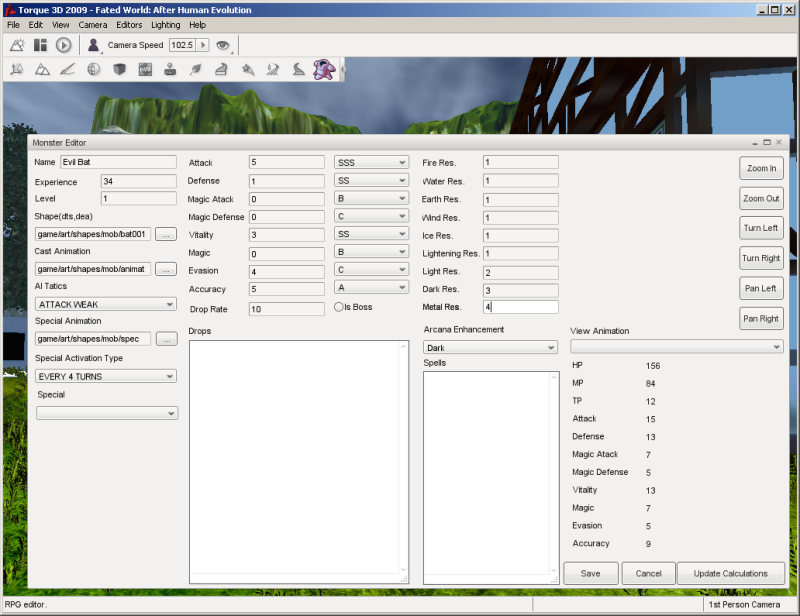Select the stamp icon in editor toolbar
The image size is (800, 616).
(170, 69)
